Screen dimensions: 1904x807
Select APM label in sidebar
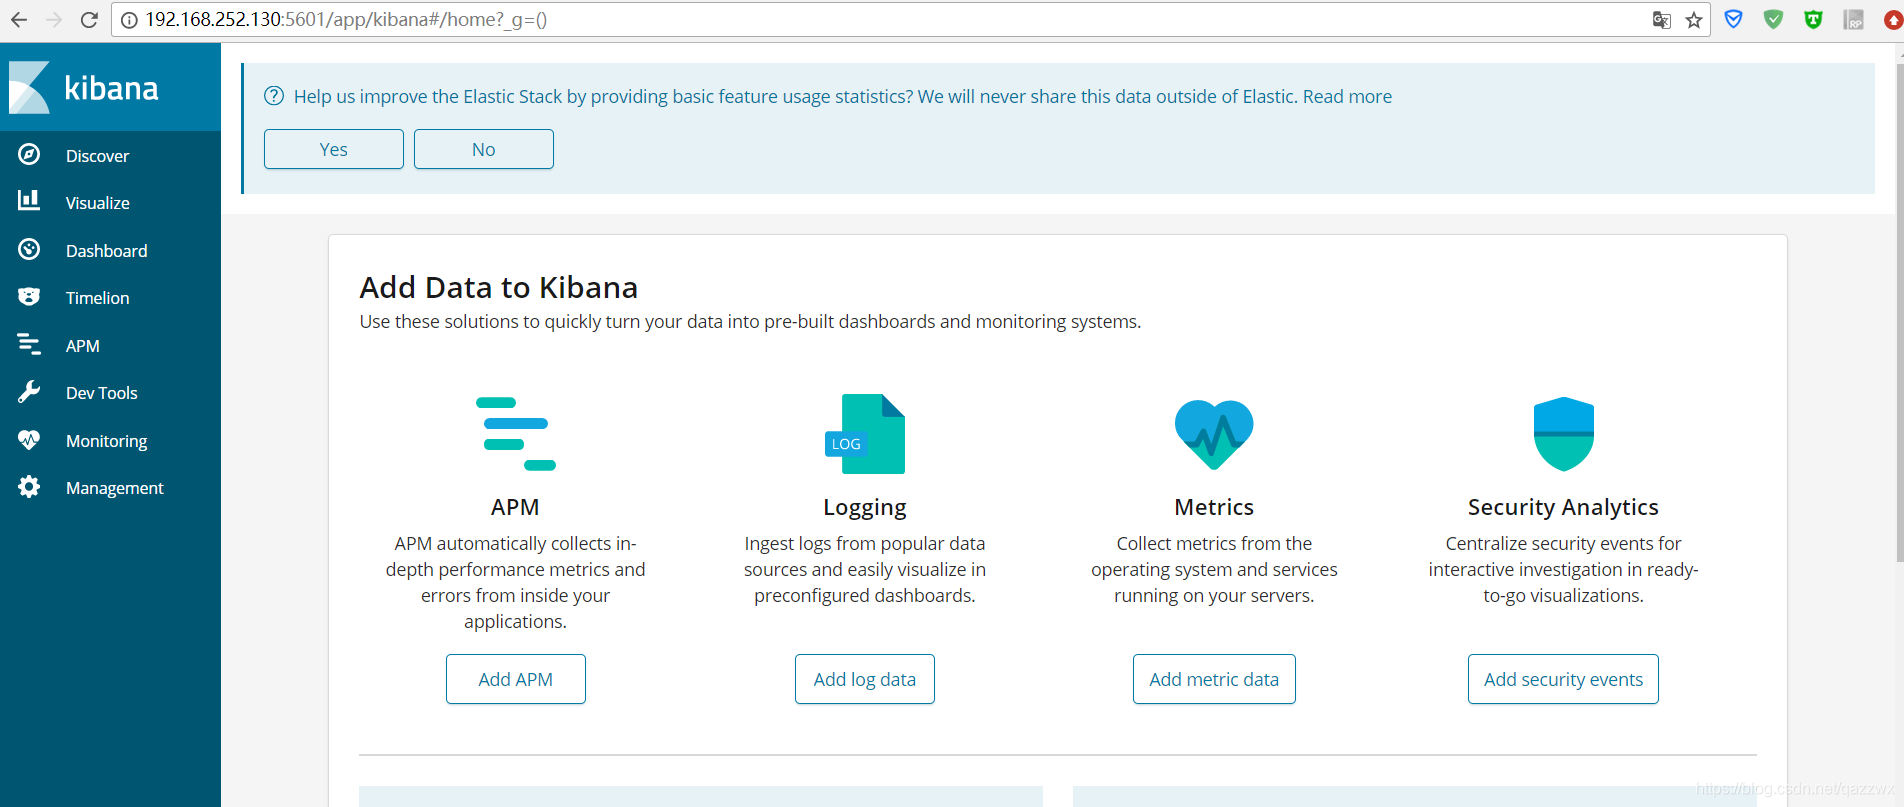(83, 346)
